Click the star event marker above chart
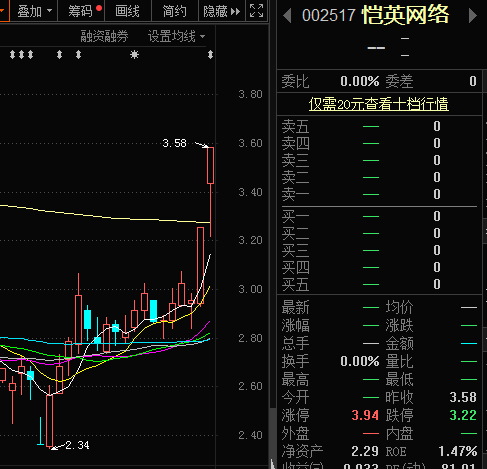The image size is (487, 469). point(134,54)
